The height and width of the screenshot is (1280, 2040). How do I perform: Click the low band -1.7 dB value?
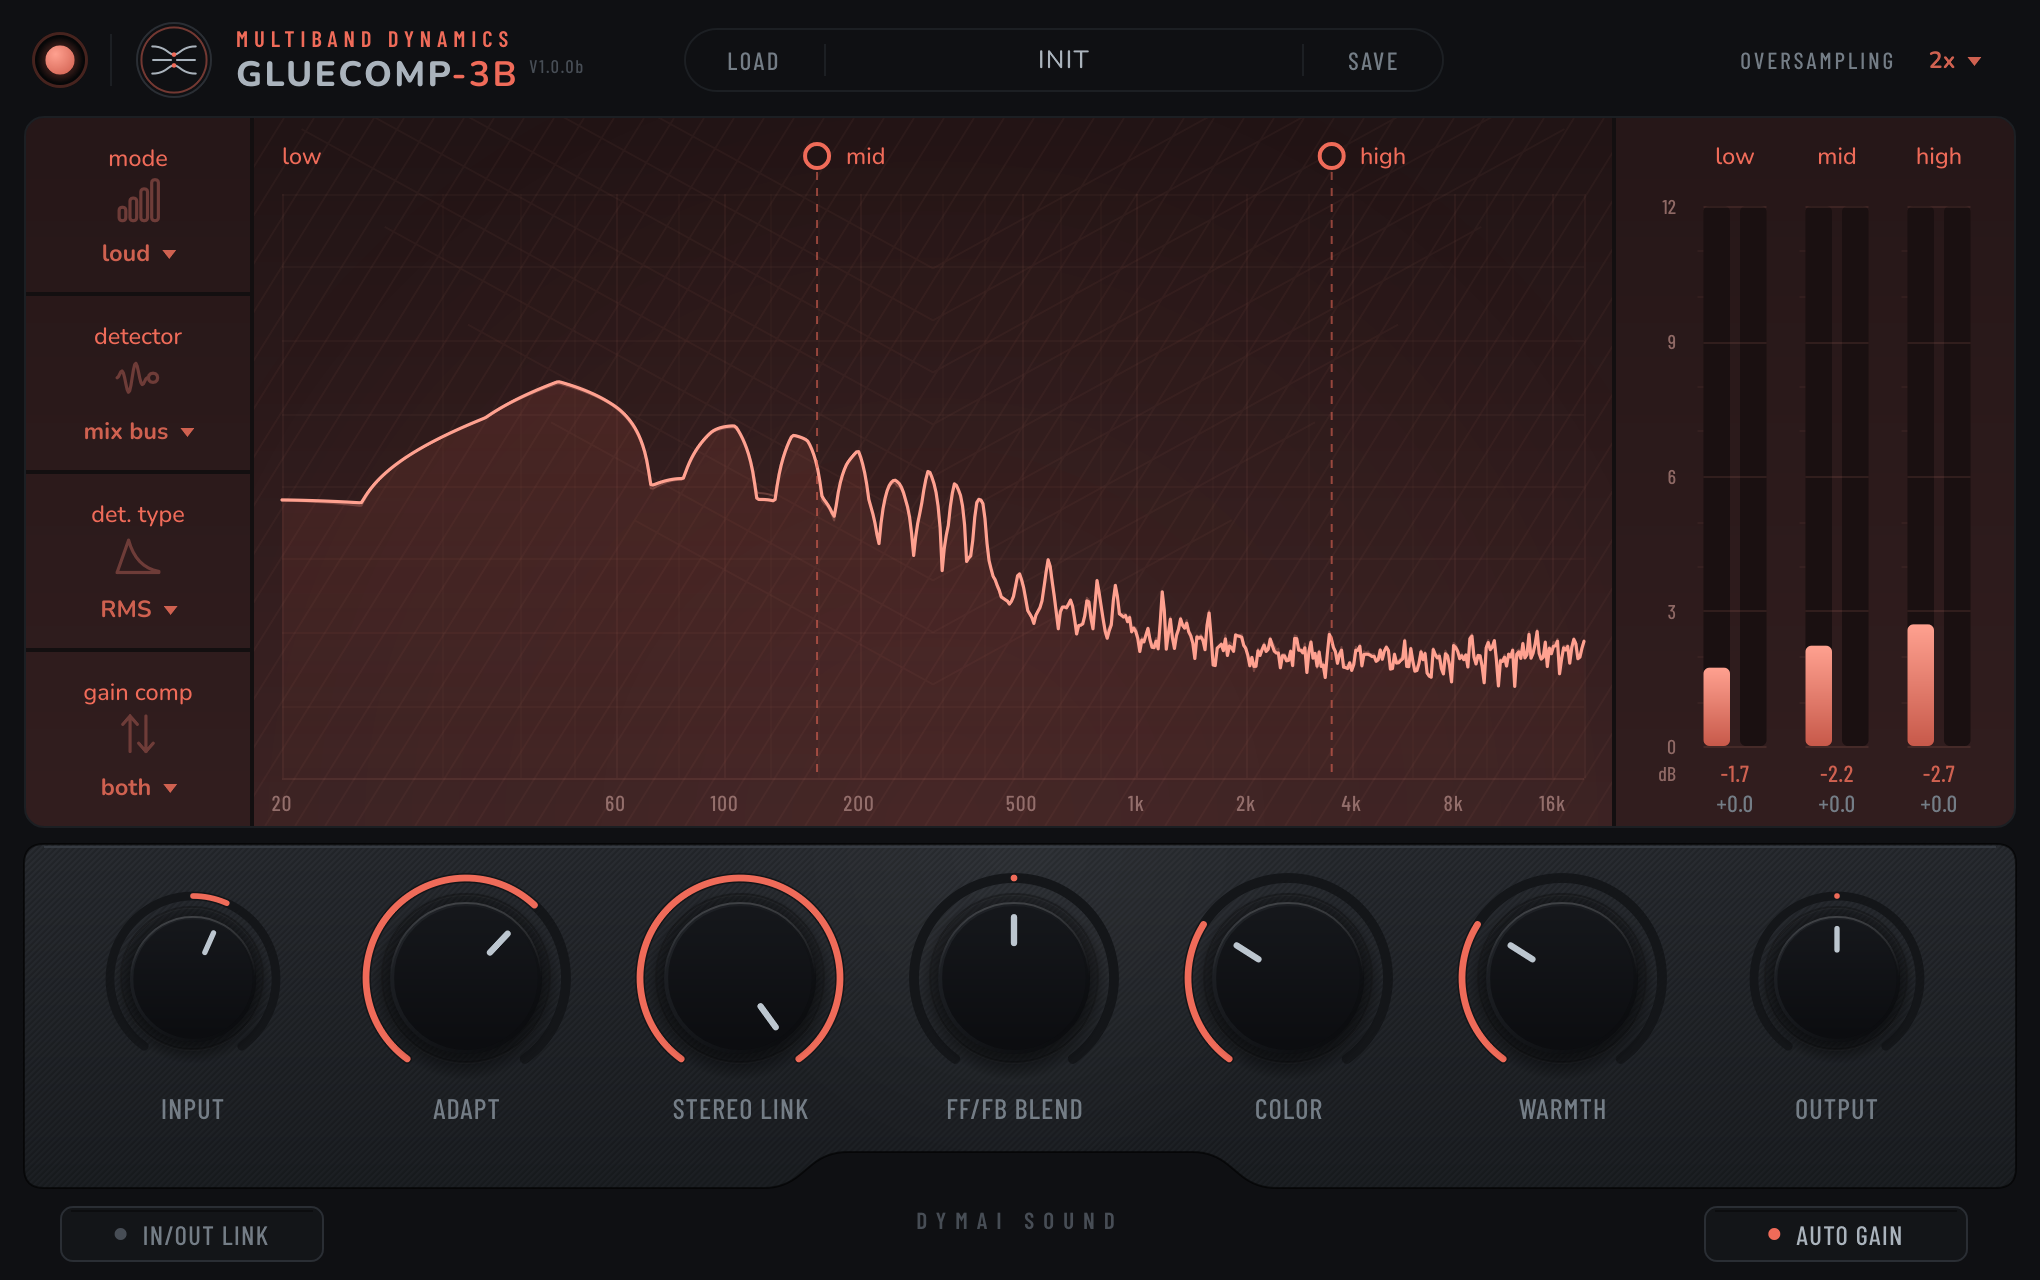tap(1734, 774)
